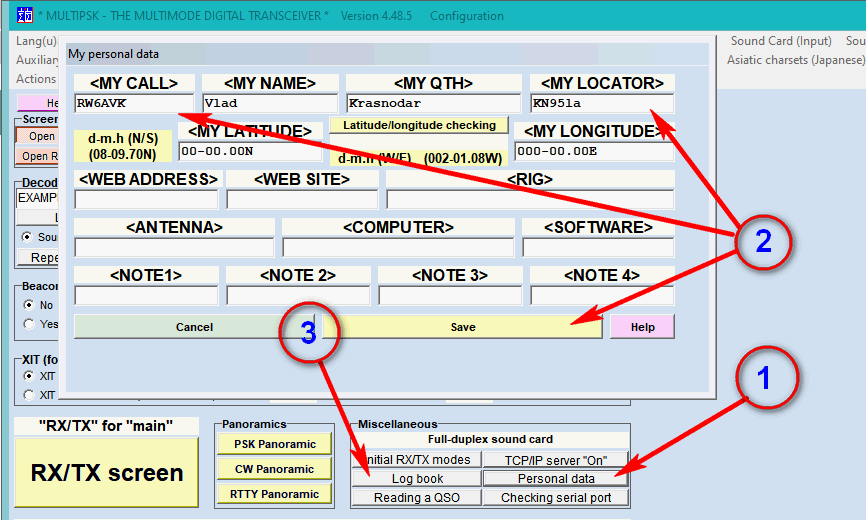Viewport: 866px width, 520px height.
Task: Click the Repe... button
Action: 38,257
